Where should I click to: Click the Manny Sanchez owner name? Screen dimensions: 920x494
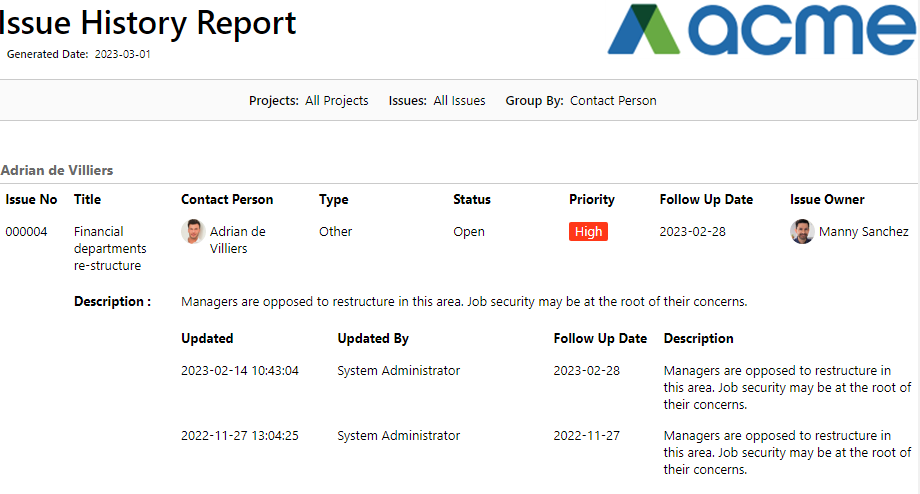863,232
